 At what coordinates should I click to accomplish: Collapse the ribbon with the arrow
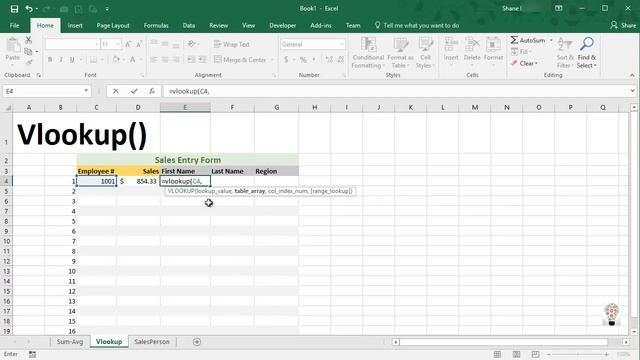tap(632, 75)
